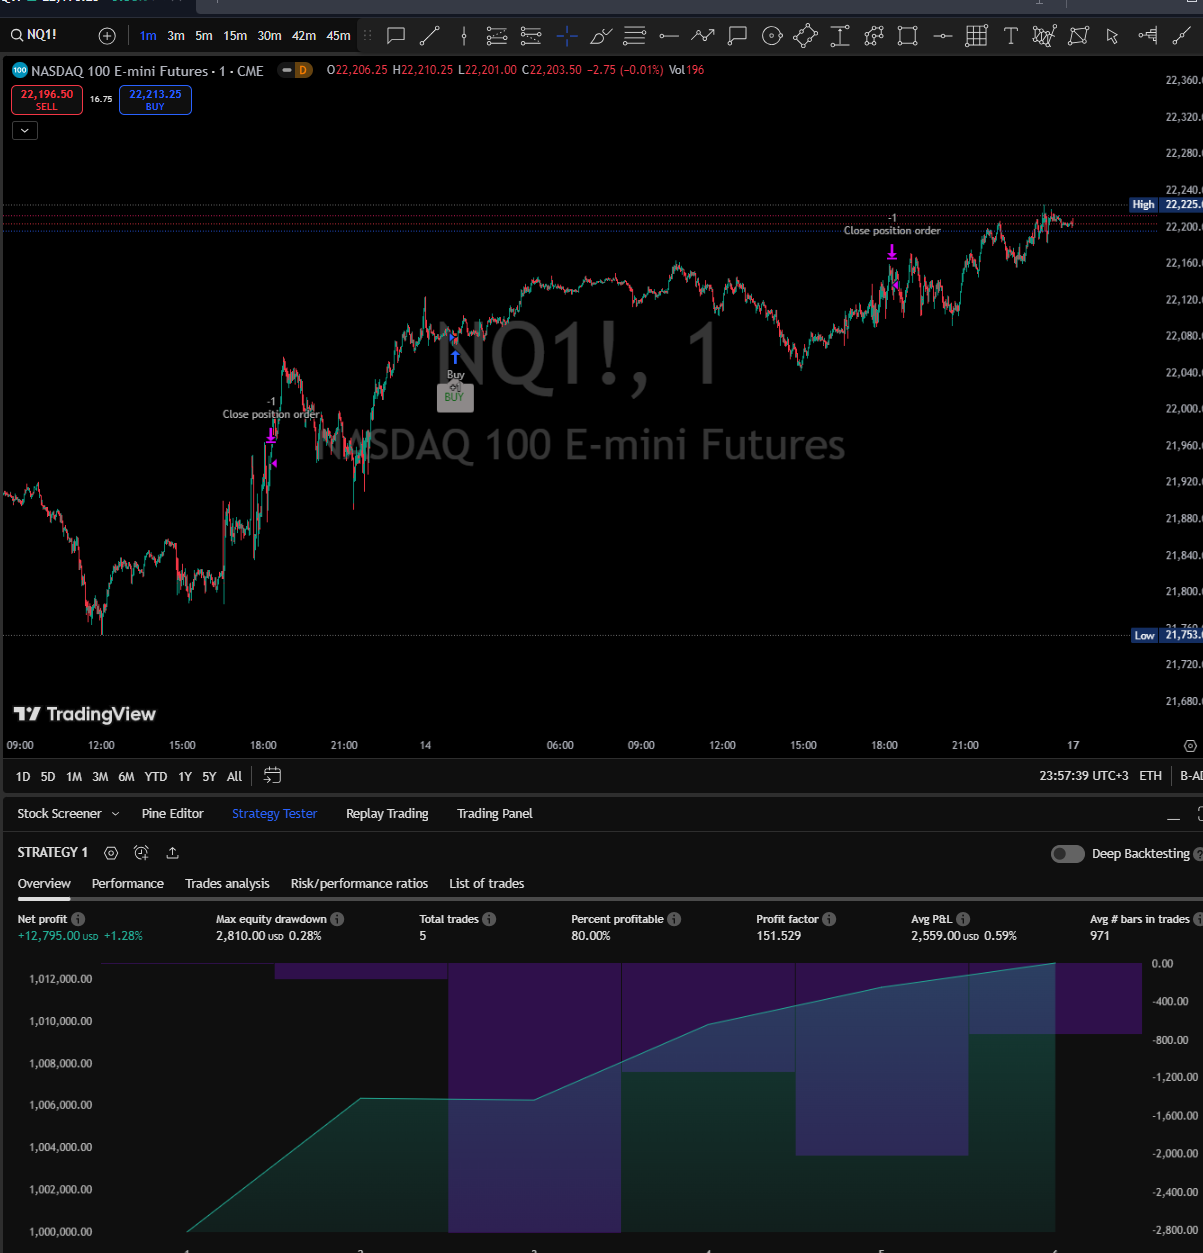Select the circle ellipse drawing tool
The image size is (1203, 1253).
[772, 36]
